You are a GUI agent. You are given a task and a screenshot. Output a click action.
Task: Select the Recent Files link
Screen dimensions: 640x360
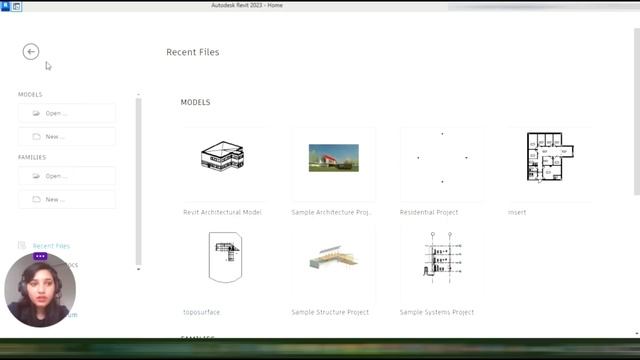51,246
